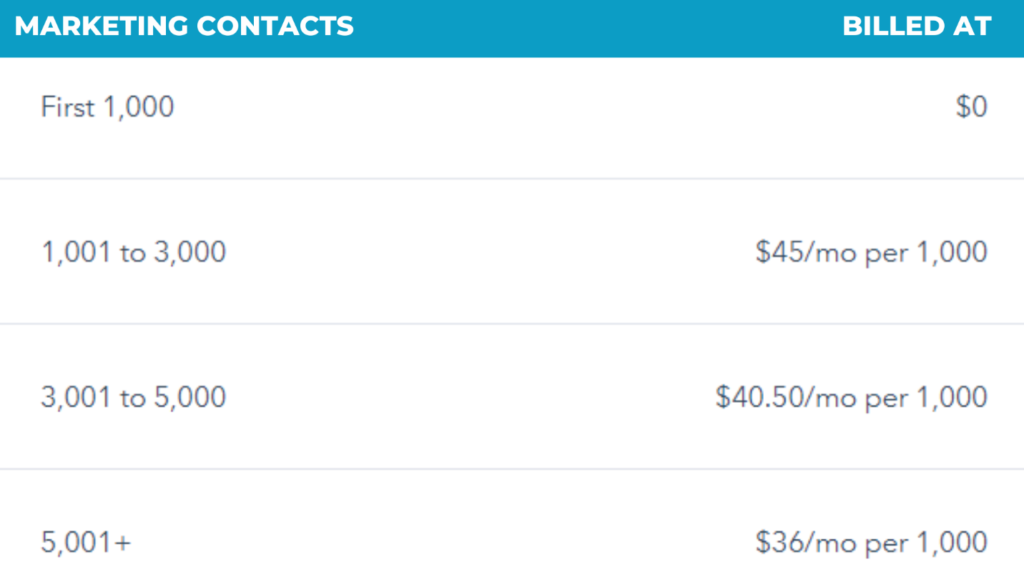The height and width of the screenshot is (576, 1024).
Task: Click the divider line below the First 1,000 row
Action: coord(512,179)
